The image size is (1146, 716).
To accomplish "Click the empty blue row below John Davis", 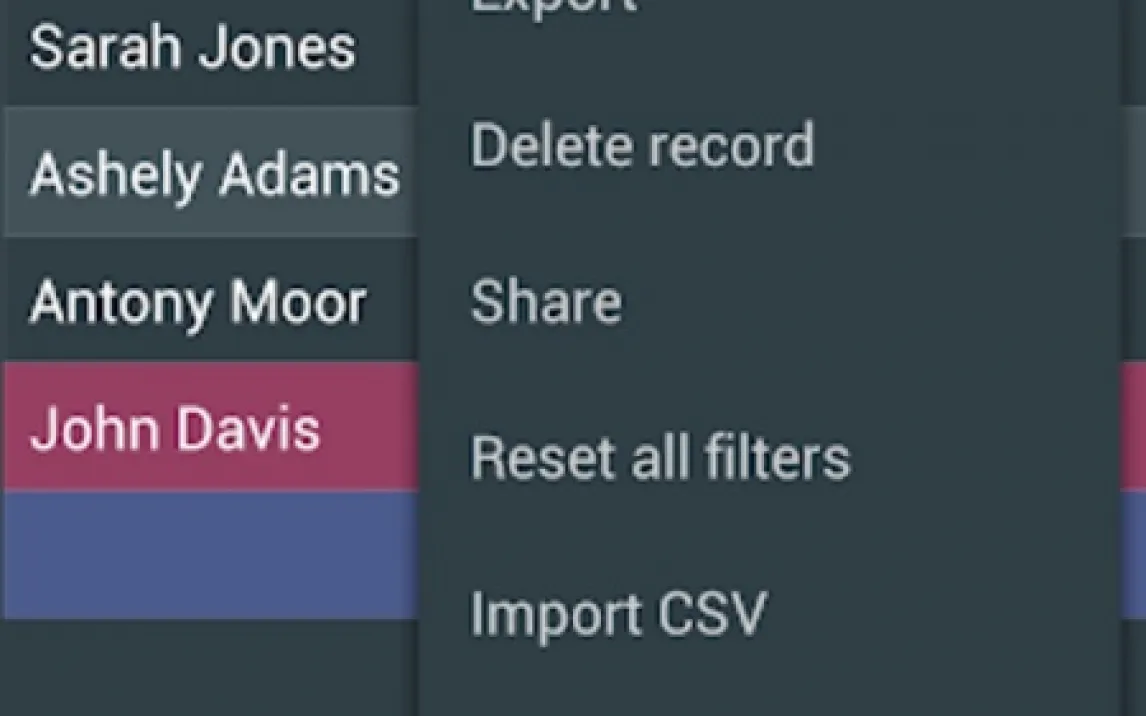I will click(210, 554).
